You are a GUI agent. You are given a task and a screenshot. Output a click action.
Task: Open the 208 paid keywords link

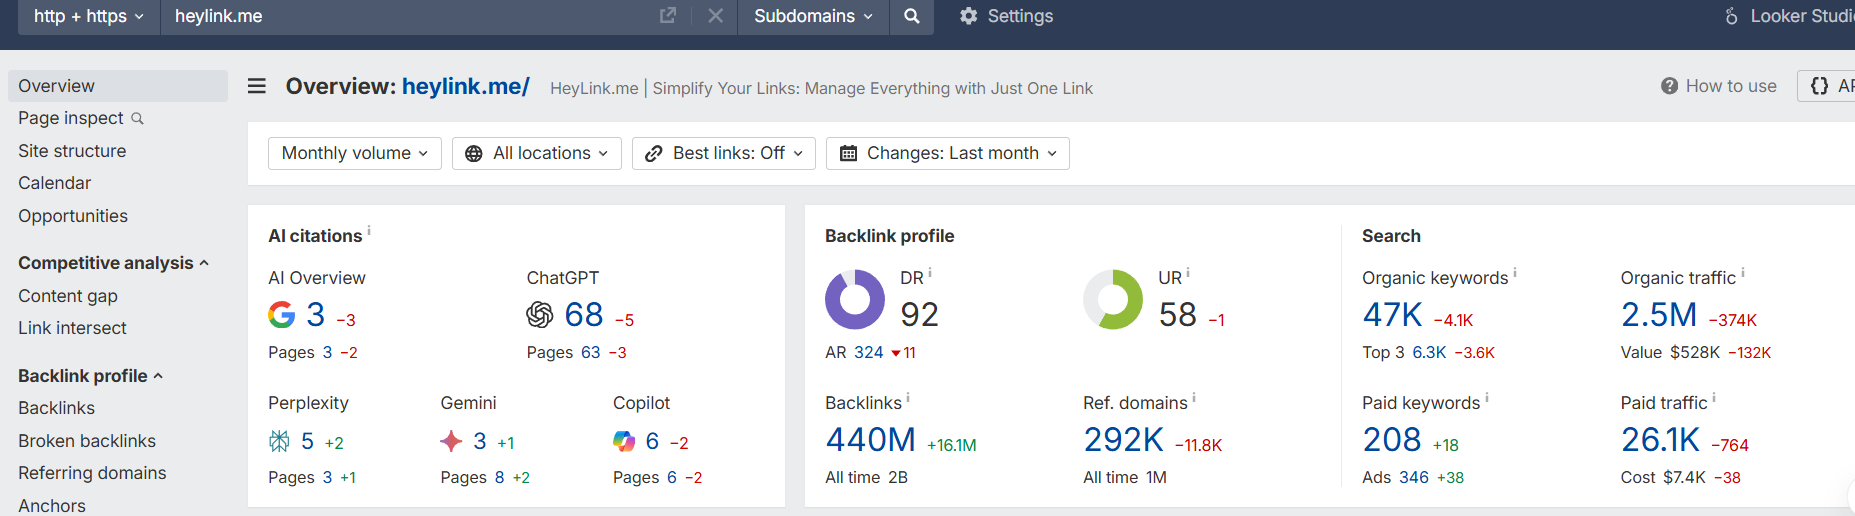click(x=1392, y=440)
